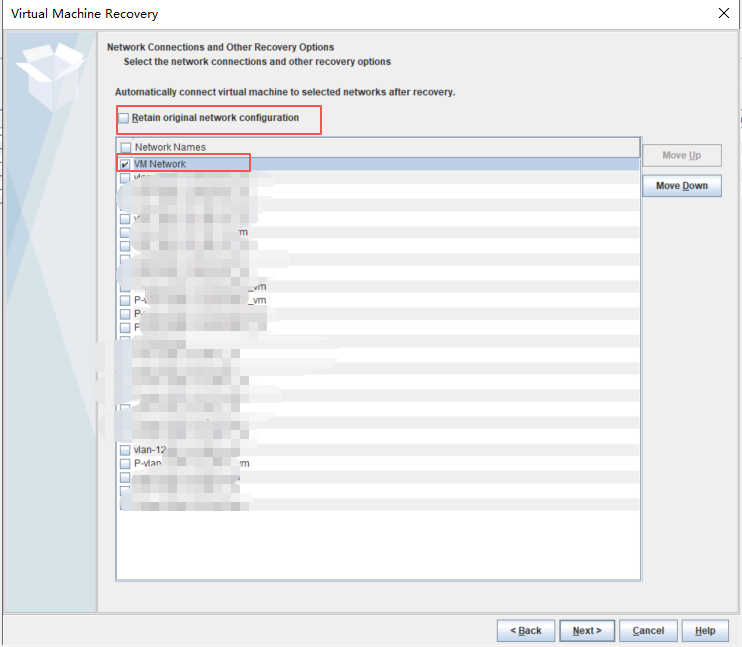742x647 pixels.
Task: Check the vlan-12 network checkbox
Action: [x=125, y=450]
